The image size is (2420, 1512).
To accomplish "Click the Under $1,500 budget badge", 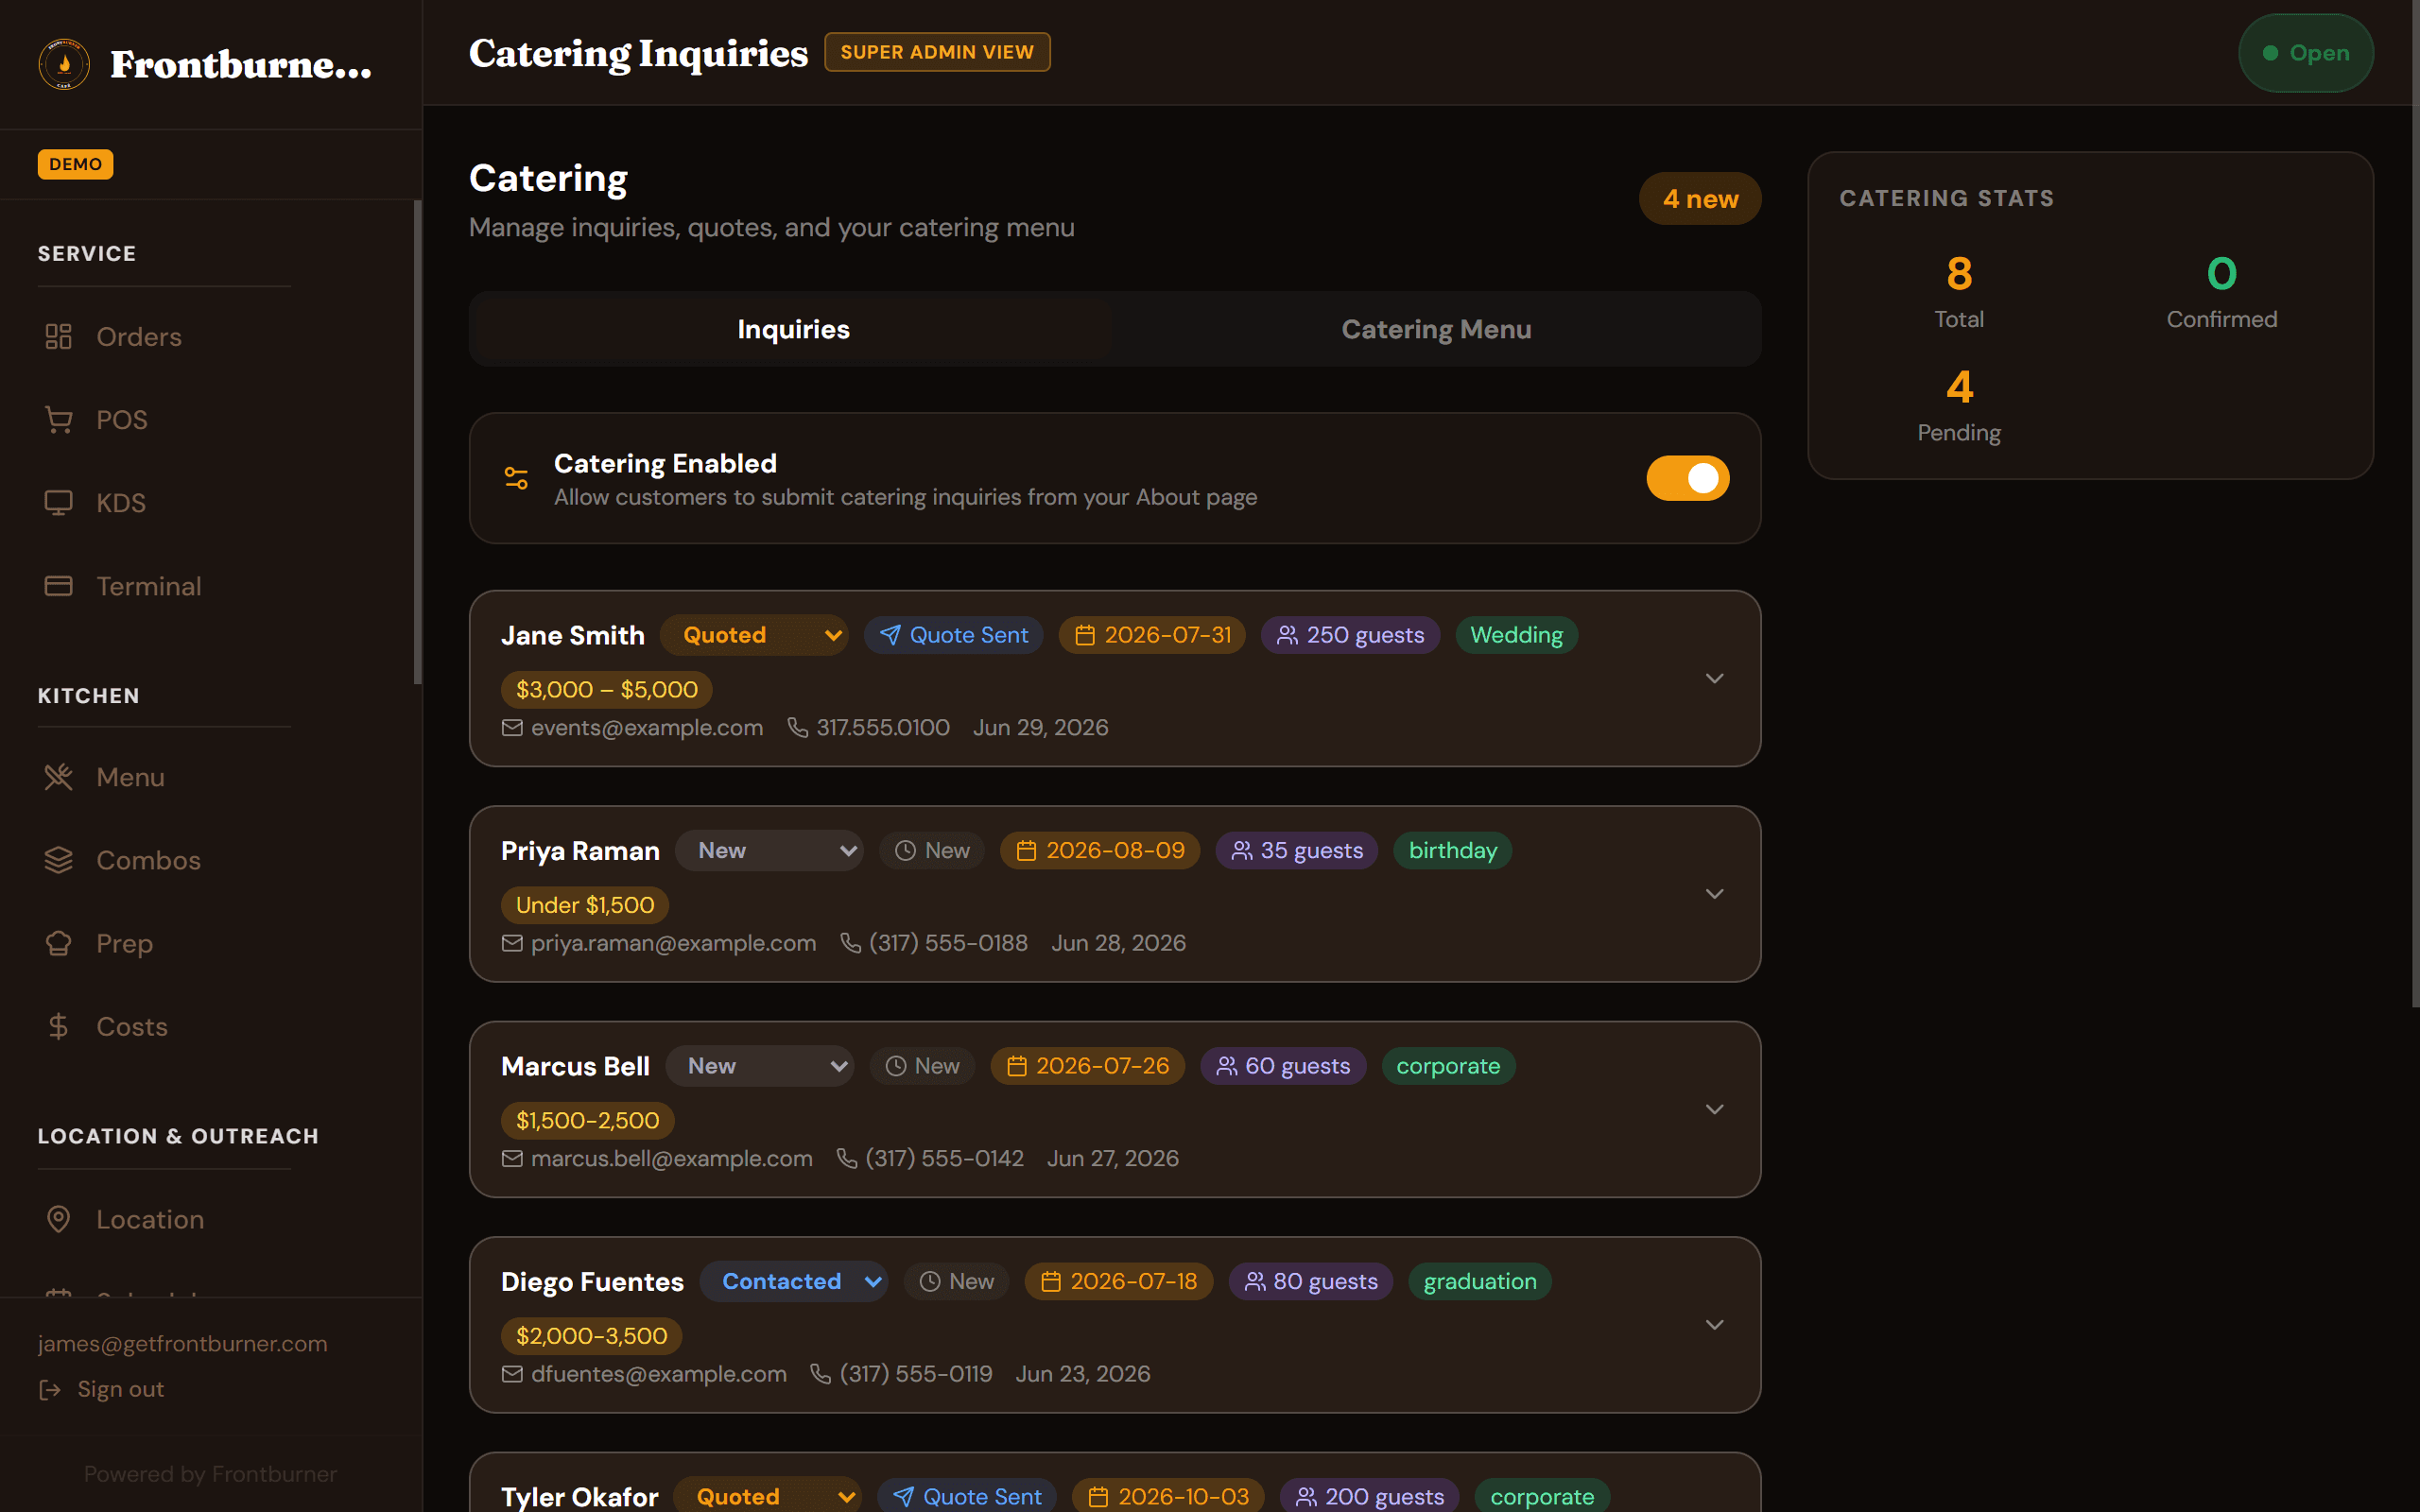I will (x=585, y=905).
